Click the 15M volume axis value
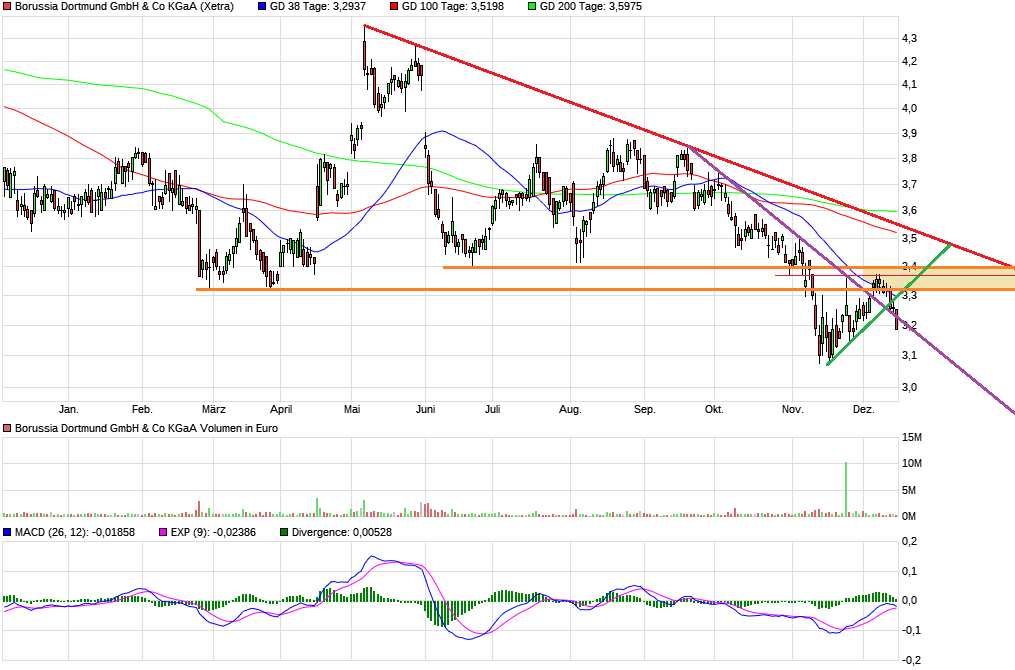Screen dimensions: 1015x670 tap(911, 438)
